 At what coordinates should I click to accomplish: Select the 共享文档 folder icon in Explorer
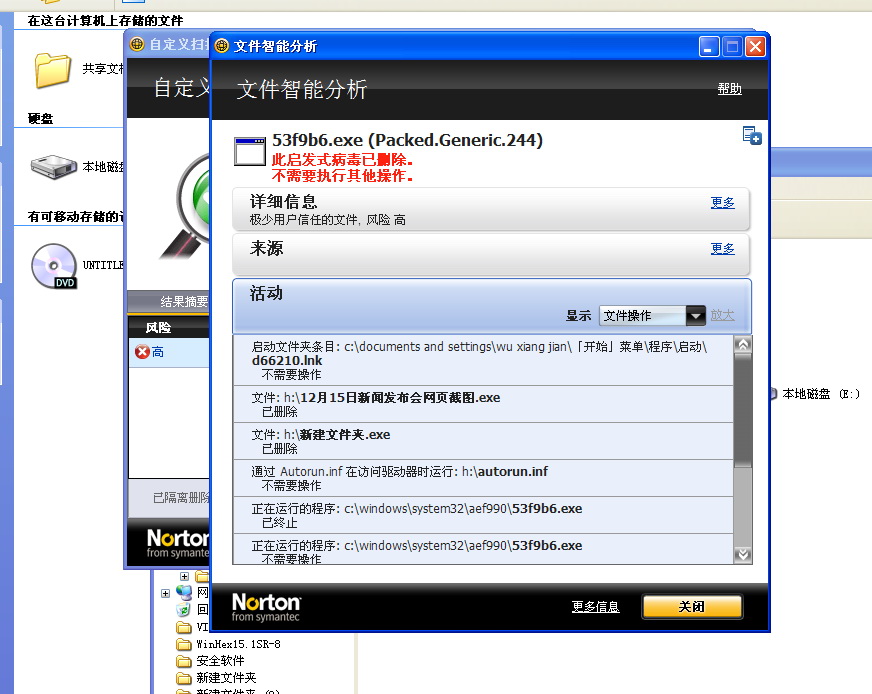(53, 70)
